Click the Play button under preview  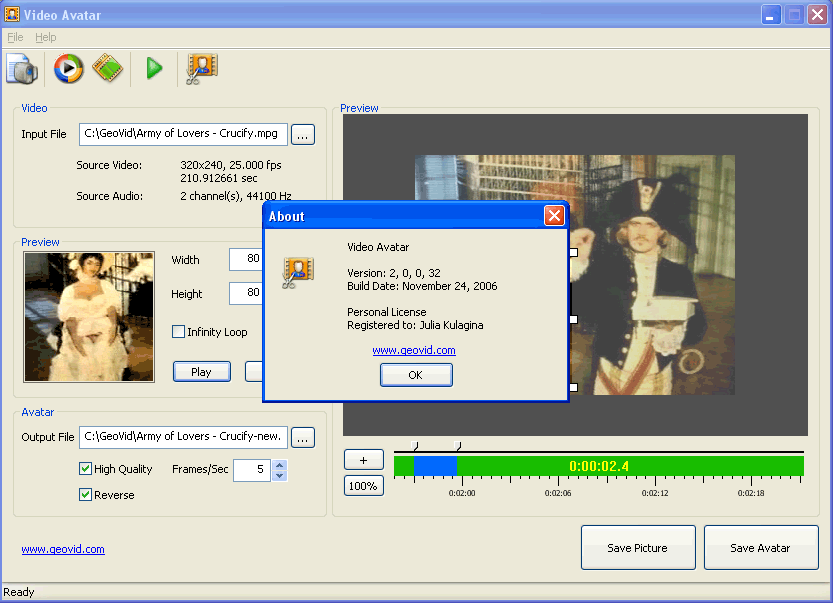(202, 372)
